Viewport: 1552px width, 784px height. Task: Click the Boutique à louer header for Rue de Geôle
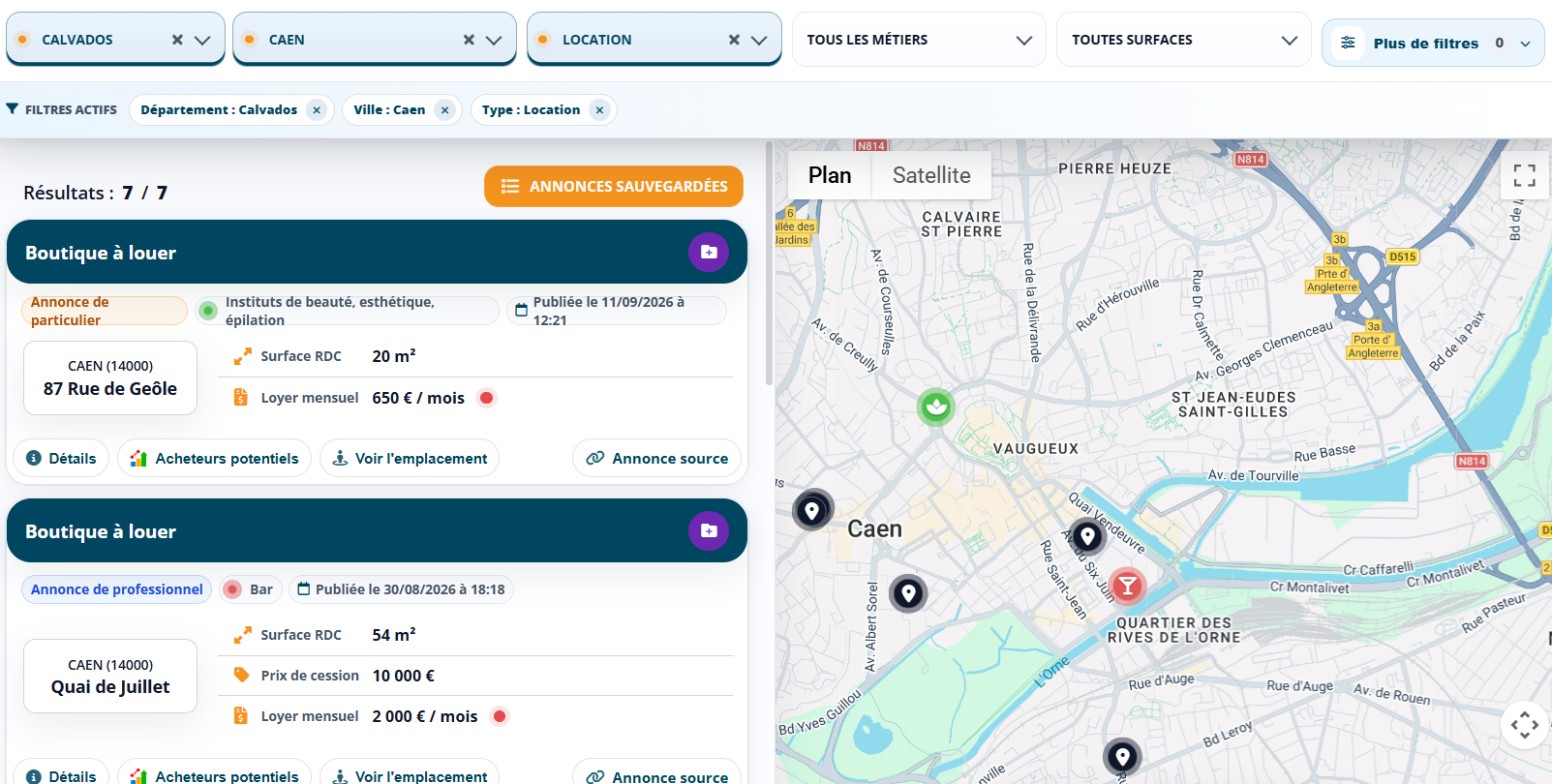coord(377,252)
